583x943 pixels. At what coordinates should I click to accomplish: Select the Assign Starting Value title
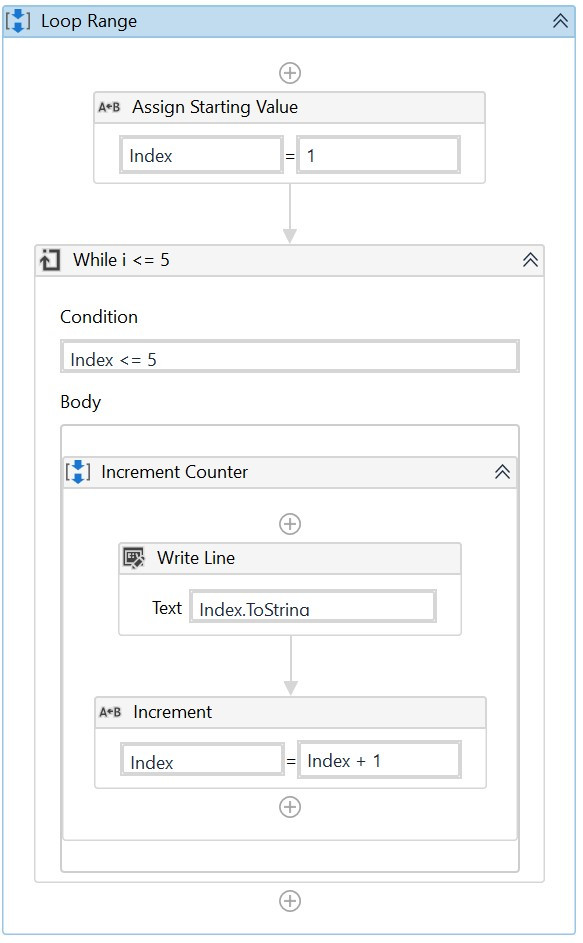click(215, 107)
